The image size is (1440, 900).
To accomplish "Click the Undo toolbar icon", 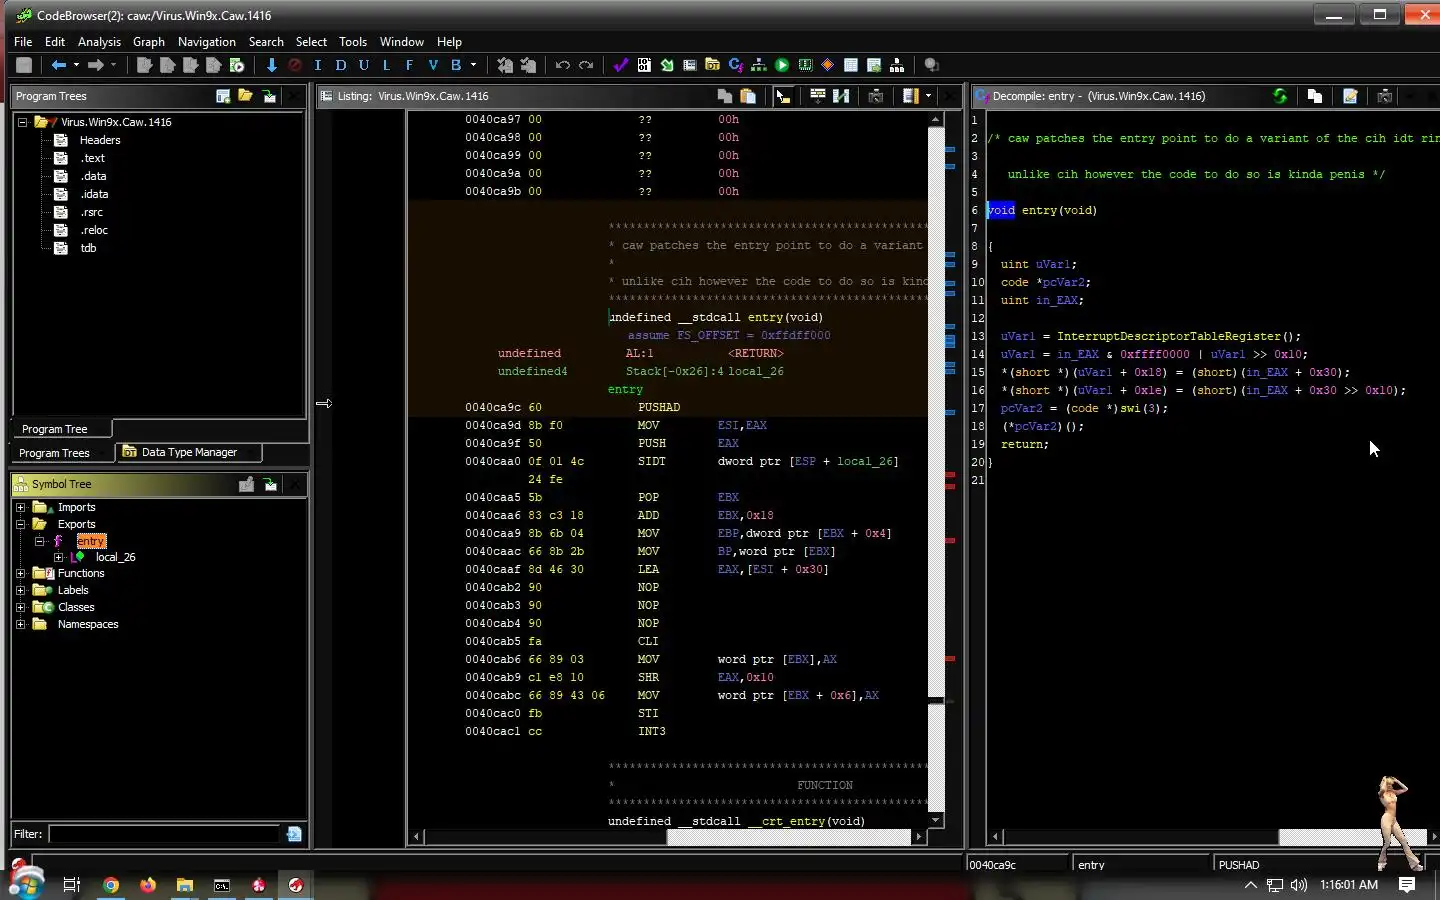I will pos(563,65).
